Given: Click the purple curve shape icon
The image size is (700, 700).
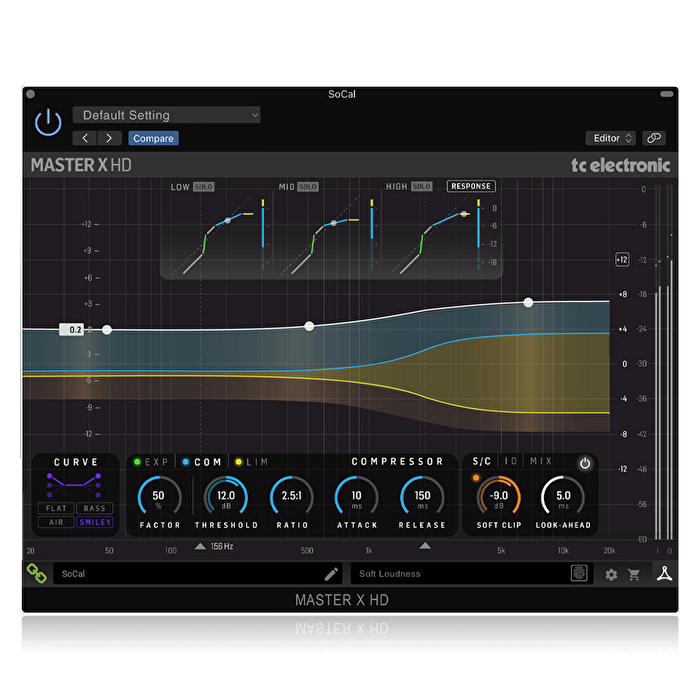Looking at the screenshot, I should (74, 485).
